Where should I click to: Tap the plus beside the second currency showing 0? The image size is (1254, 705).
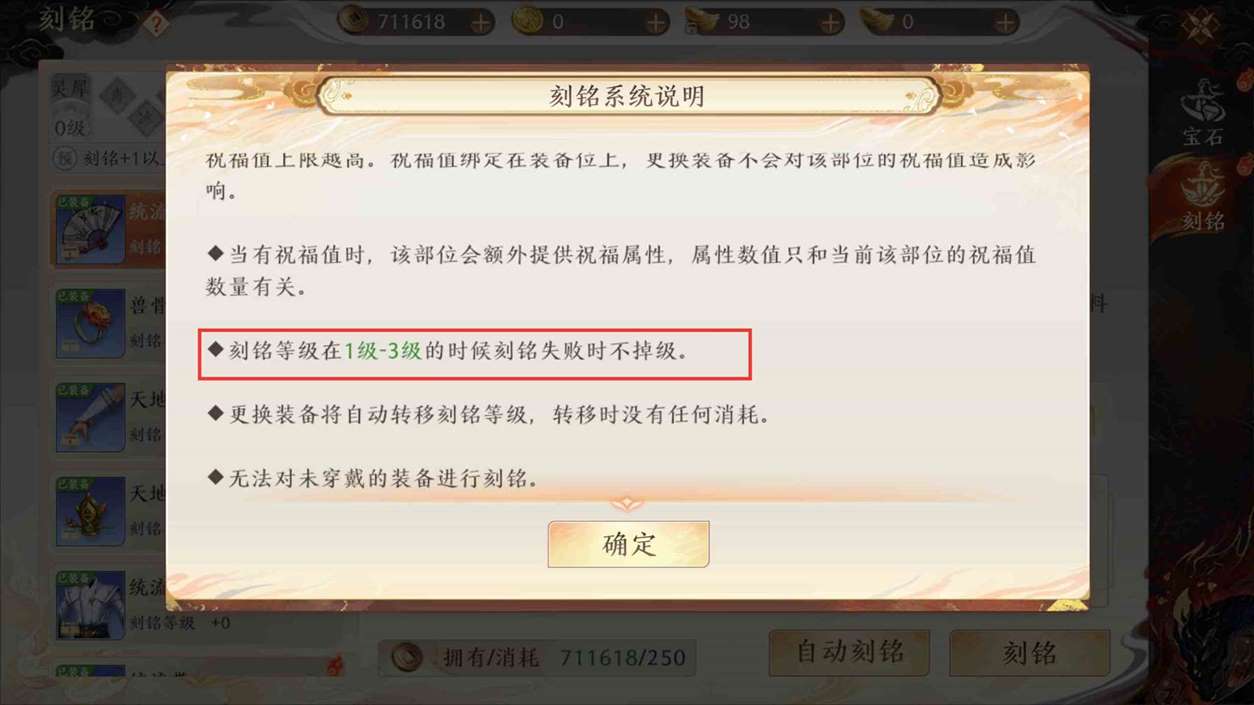click(x=655, y=22)
